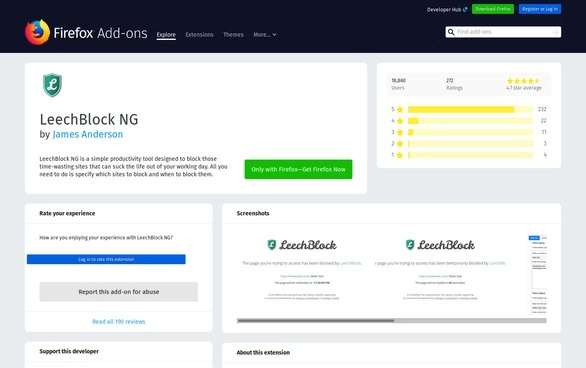Viewport: 586px width, 368px height.
Task: Click the star icon in the 2-star row
Action: 400,143
